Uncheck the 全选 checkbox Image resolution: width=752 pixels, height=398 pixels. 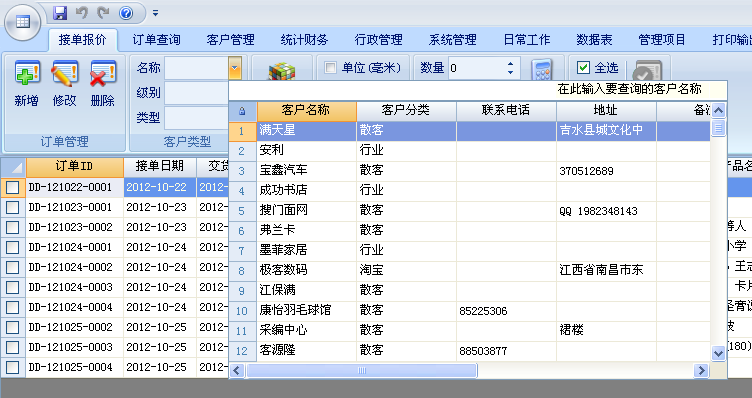(583, 68)
